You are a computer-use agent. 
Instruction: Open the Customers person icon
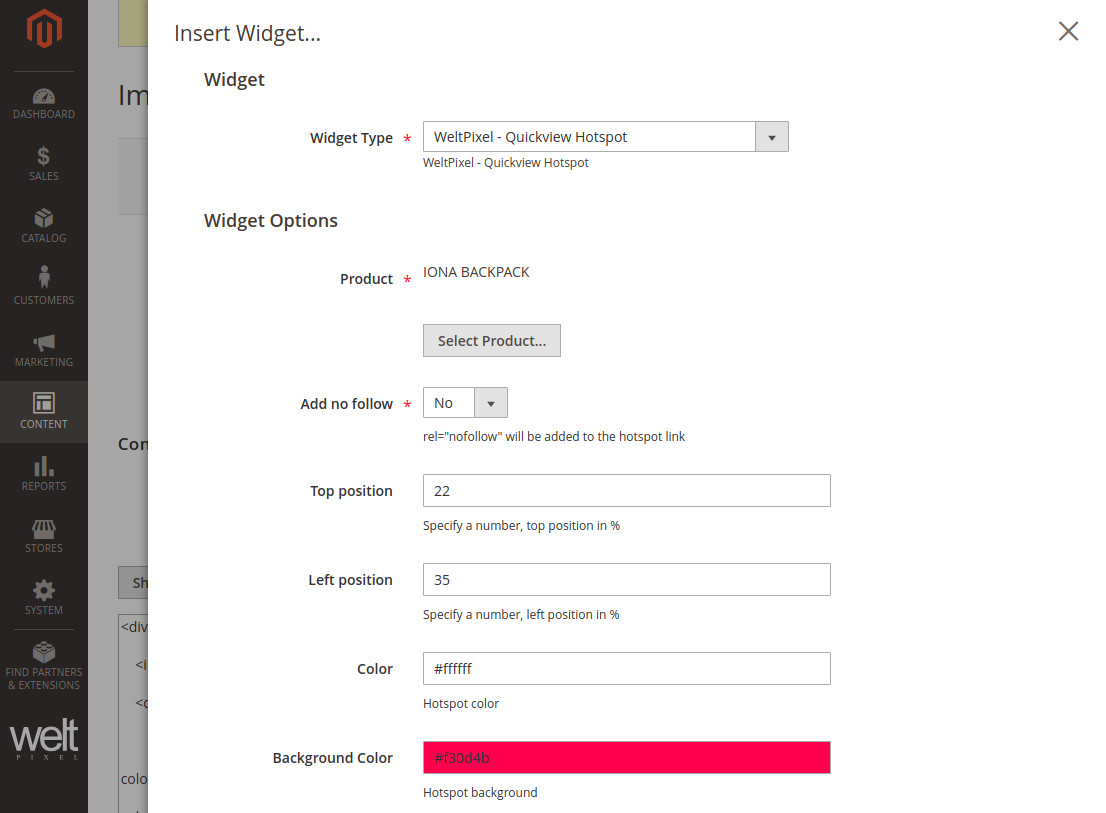click(43, 278)
